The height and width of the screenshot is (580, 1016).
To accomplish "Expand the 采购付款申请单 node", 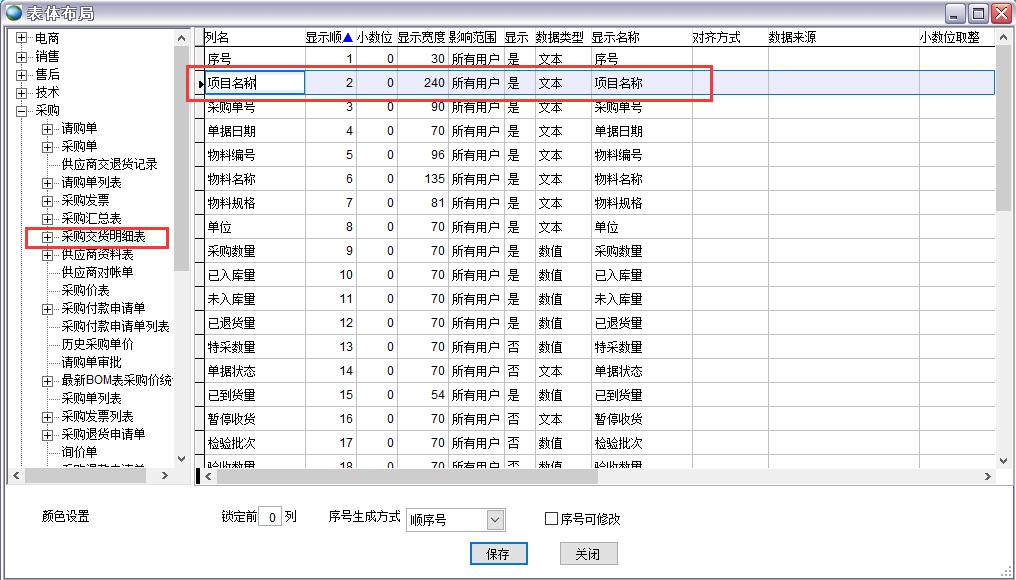I will [47, 309].
